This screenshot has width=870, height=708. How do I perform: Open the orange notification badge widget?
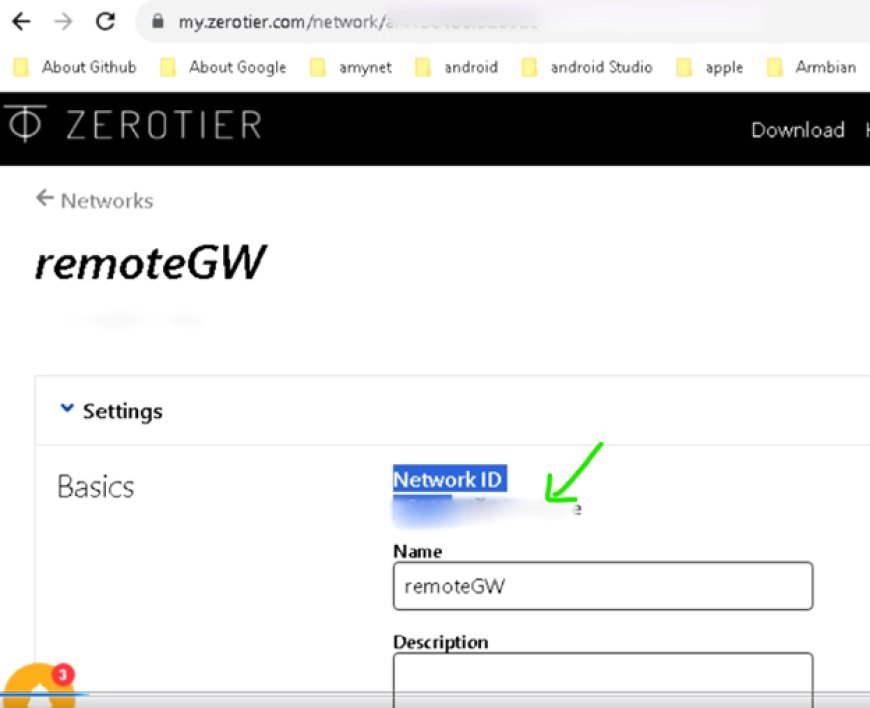pyautogui.click(x=39, y=685)
